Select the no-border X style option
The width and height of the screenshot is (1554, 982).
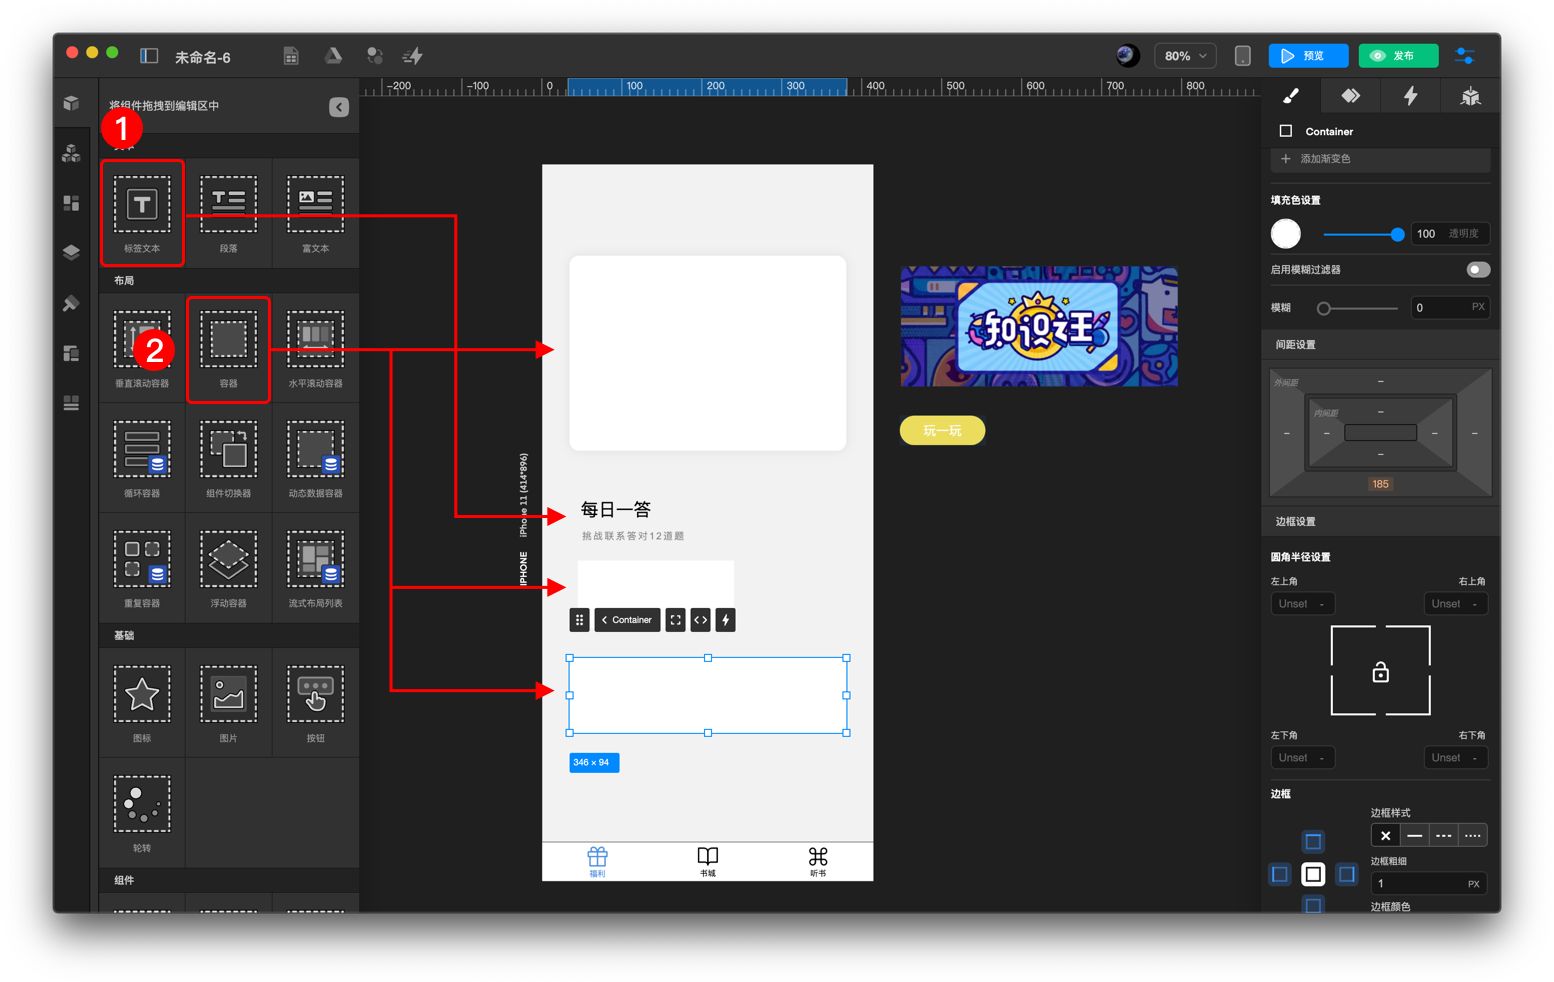click(1385, 835)
